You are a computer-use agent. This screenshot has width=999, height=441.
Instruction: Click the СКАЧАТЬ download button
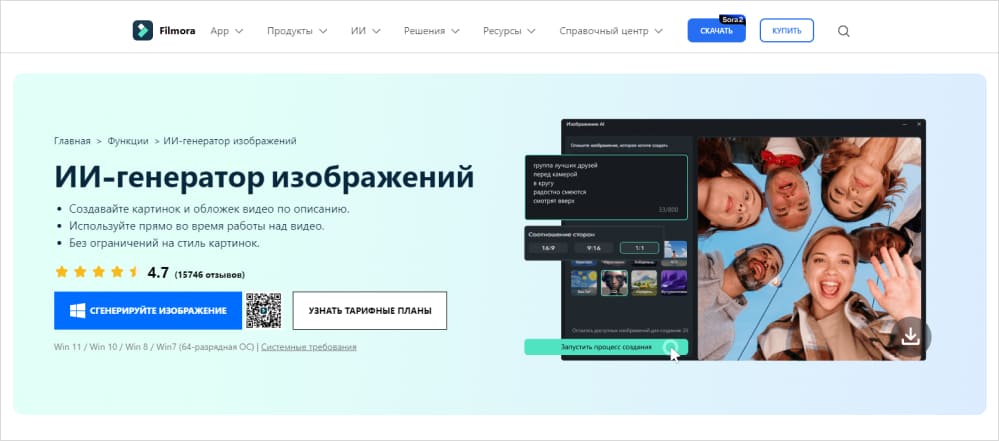pos(716,31)
